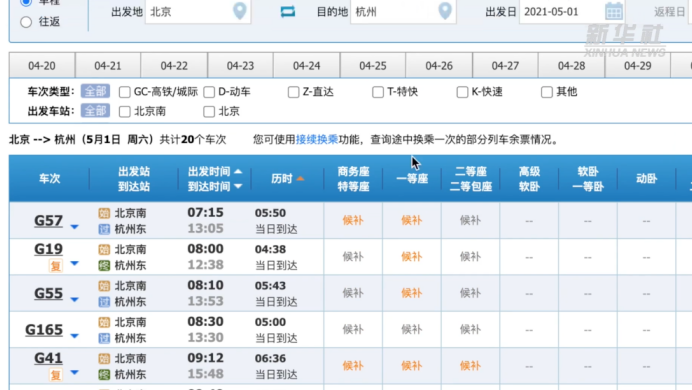Select the 04-28 date tab
The height and width of the screenshot is (390, 692).
coord(572,66)
